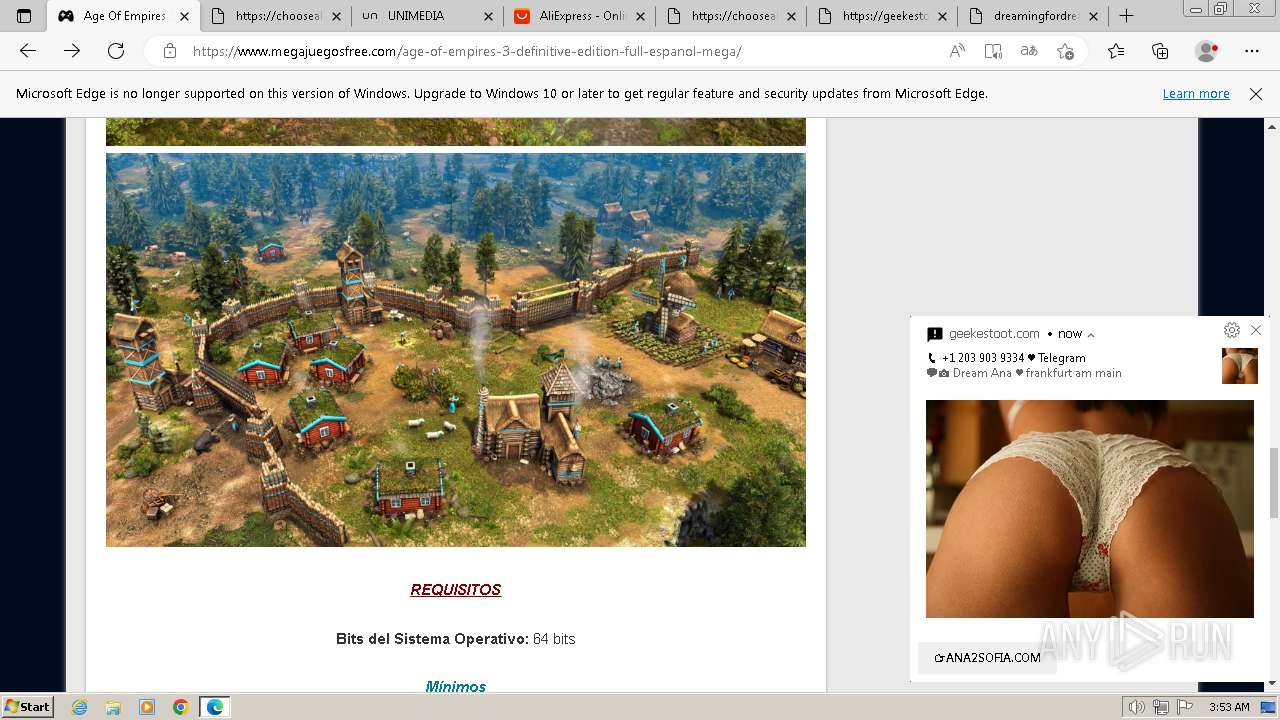Open a new tab

coord(1126,16)
